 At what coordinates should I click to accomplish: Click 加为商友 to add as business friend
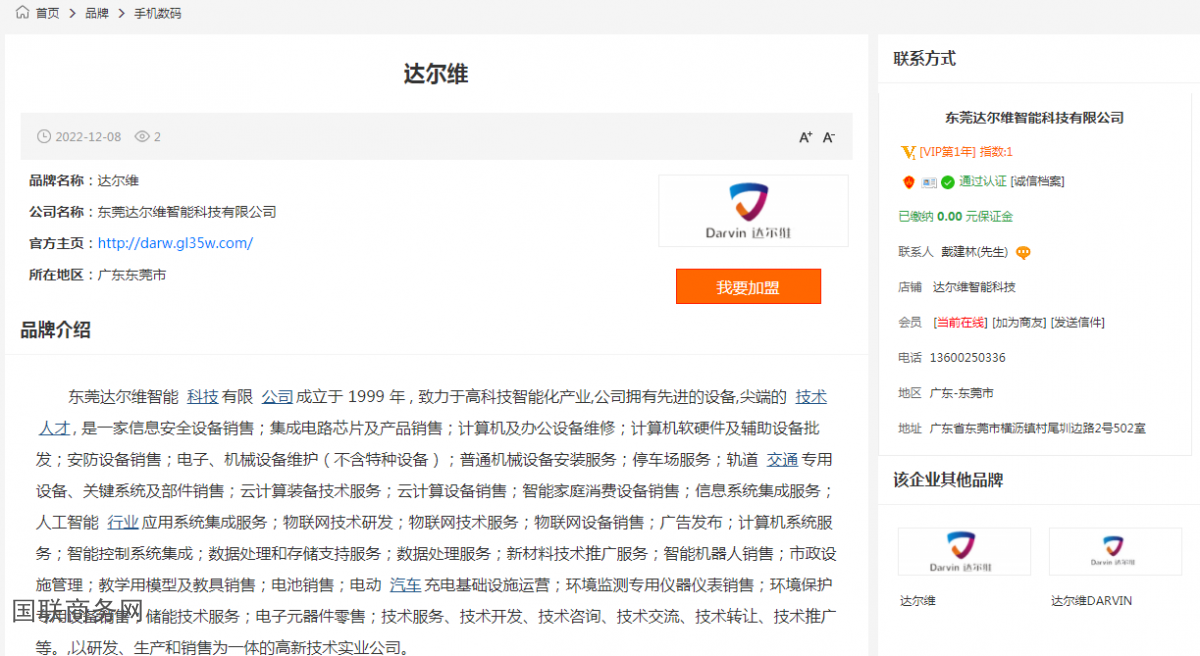[x=1019, y=323]
